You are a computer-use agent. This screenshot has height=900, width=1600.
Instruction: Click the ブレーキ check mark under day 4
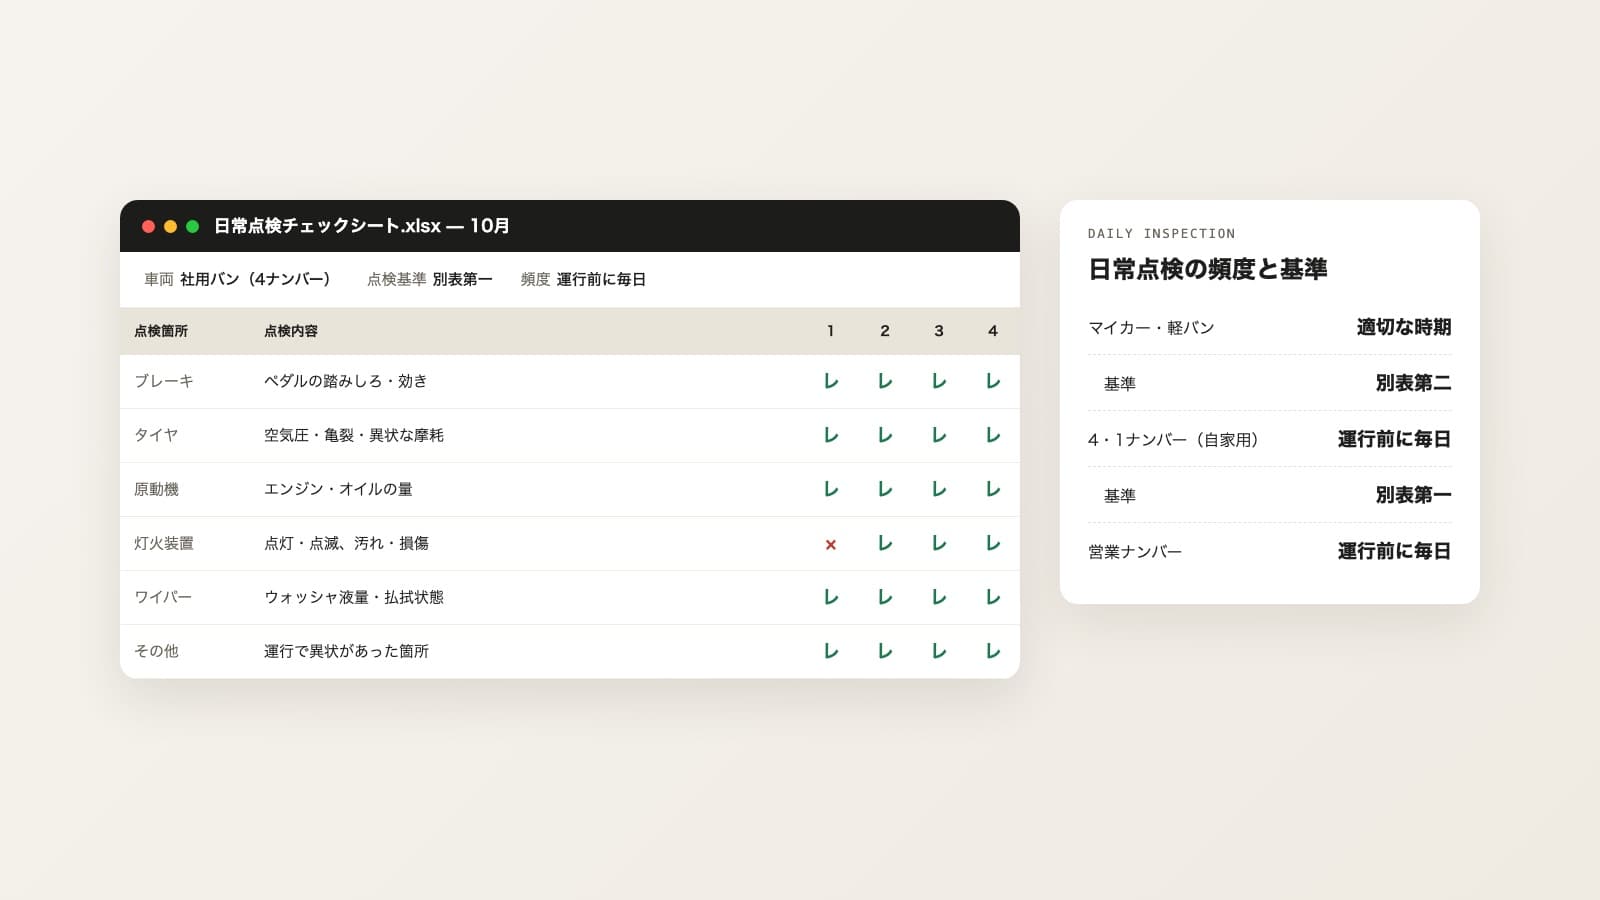(993, 381)
